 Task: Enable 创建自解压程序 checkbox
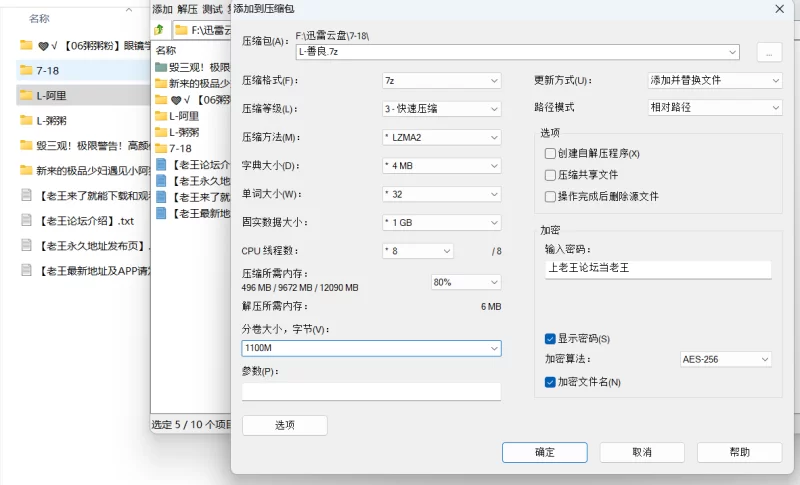coord(550,154)
